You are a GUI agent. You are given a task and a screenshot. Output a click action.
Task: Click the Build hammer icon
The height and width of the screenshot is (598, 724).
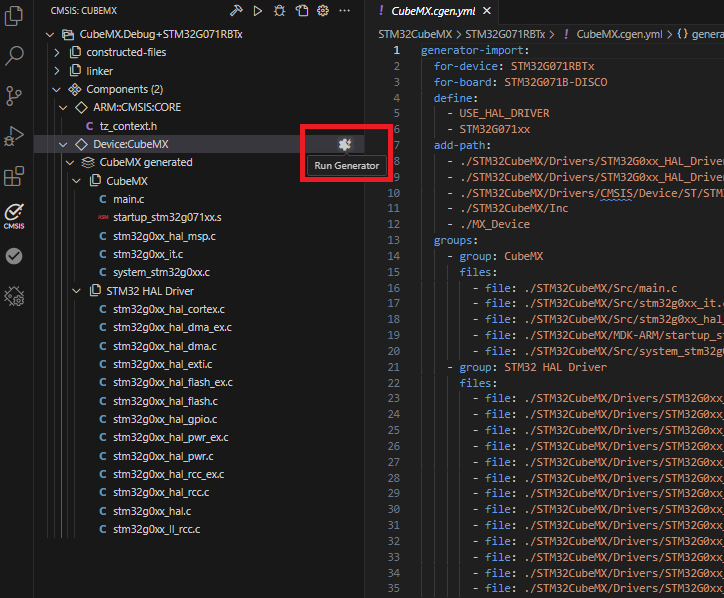(236, 11)
